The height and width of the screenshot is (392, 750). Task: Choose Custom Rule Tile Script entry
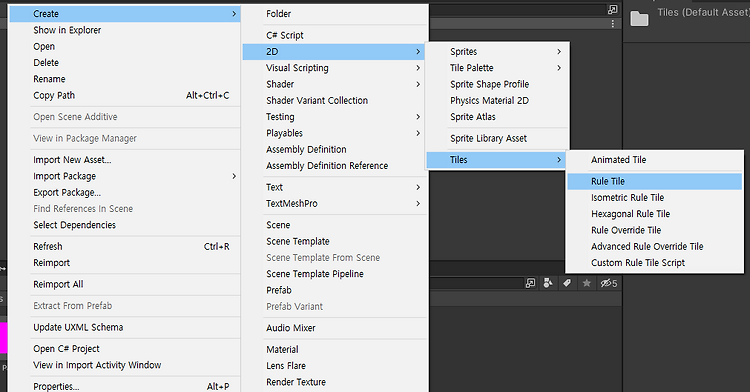point(654,262)
